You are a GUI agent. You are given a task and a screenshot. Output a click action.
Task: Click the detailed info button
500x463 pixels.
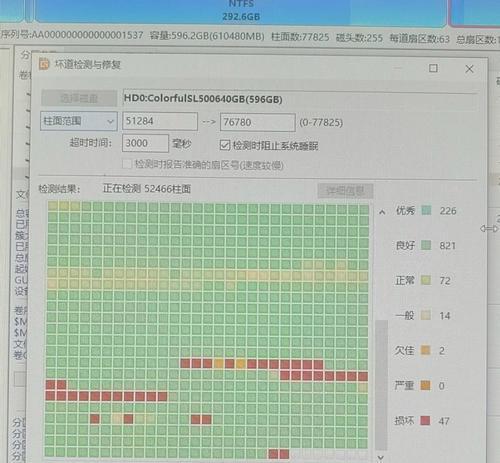tap(345, 191)
